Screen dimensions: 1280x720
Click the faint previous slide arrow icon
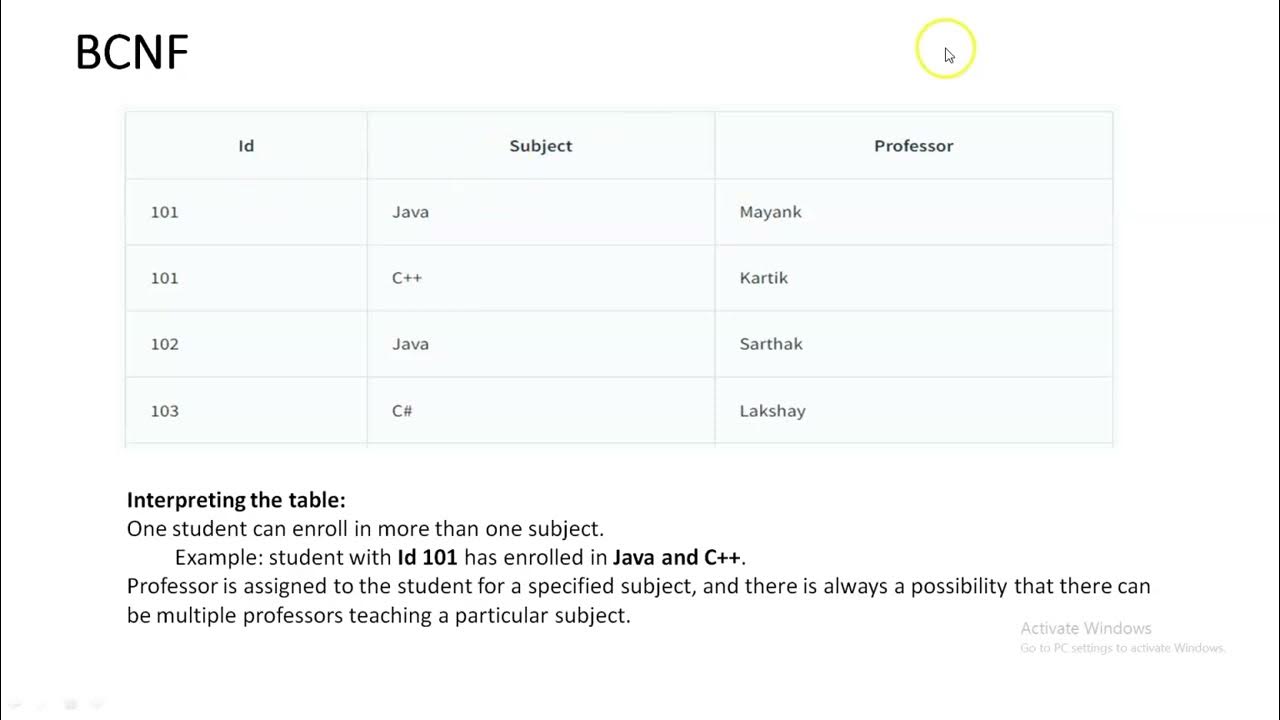[17, 705]
